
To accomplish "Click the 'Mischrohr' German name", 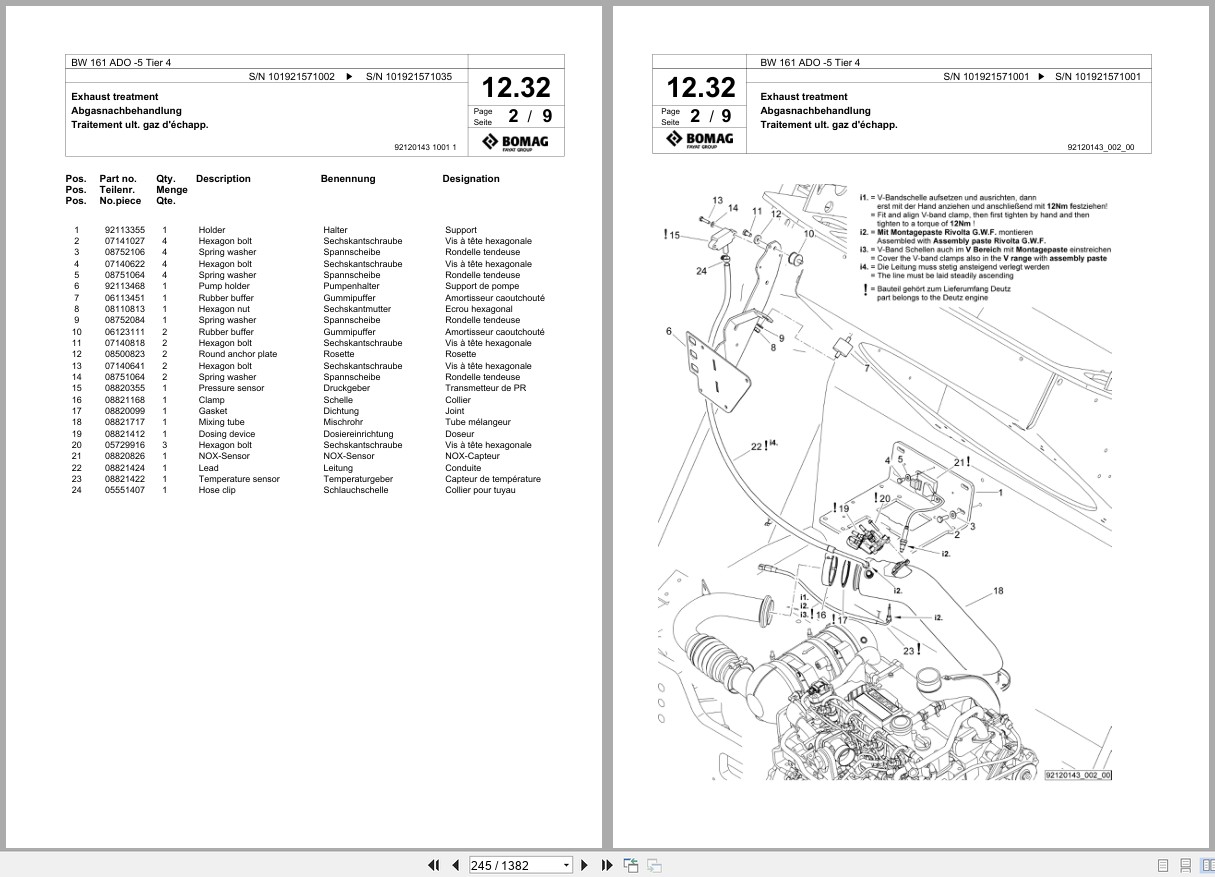I will pos(343,422).
